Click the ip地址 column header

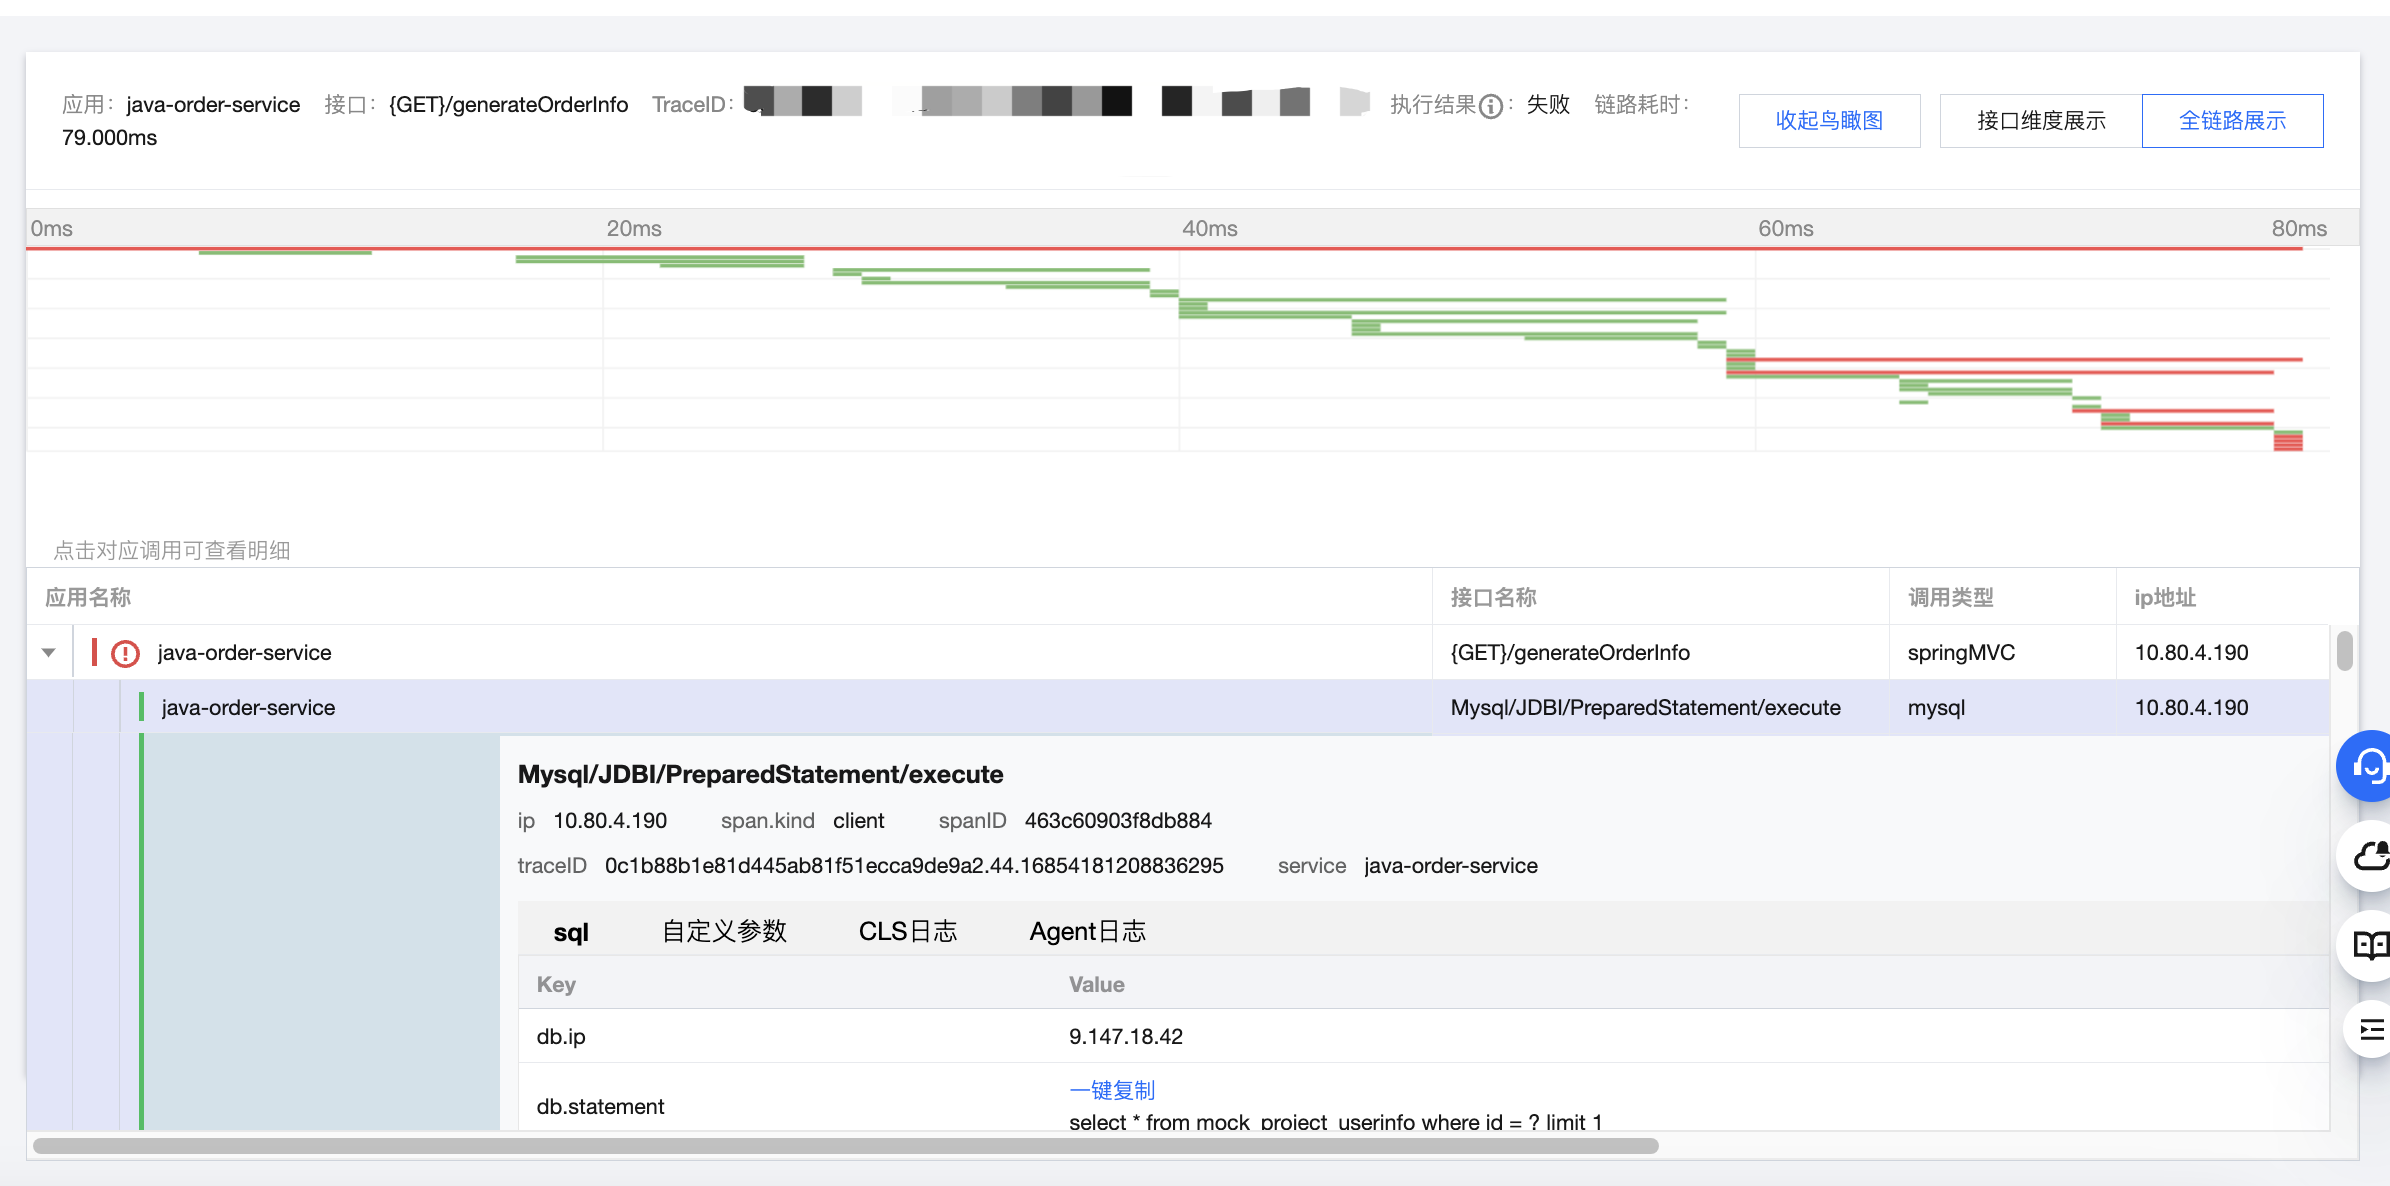point(2165,598)
